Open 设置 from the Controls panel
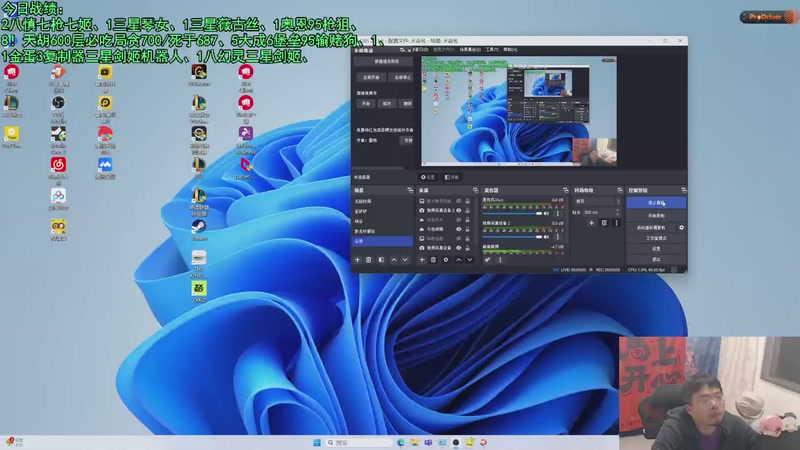Screen dimensions: 800x450 (x=656, y=249)
